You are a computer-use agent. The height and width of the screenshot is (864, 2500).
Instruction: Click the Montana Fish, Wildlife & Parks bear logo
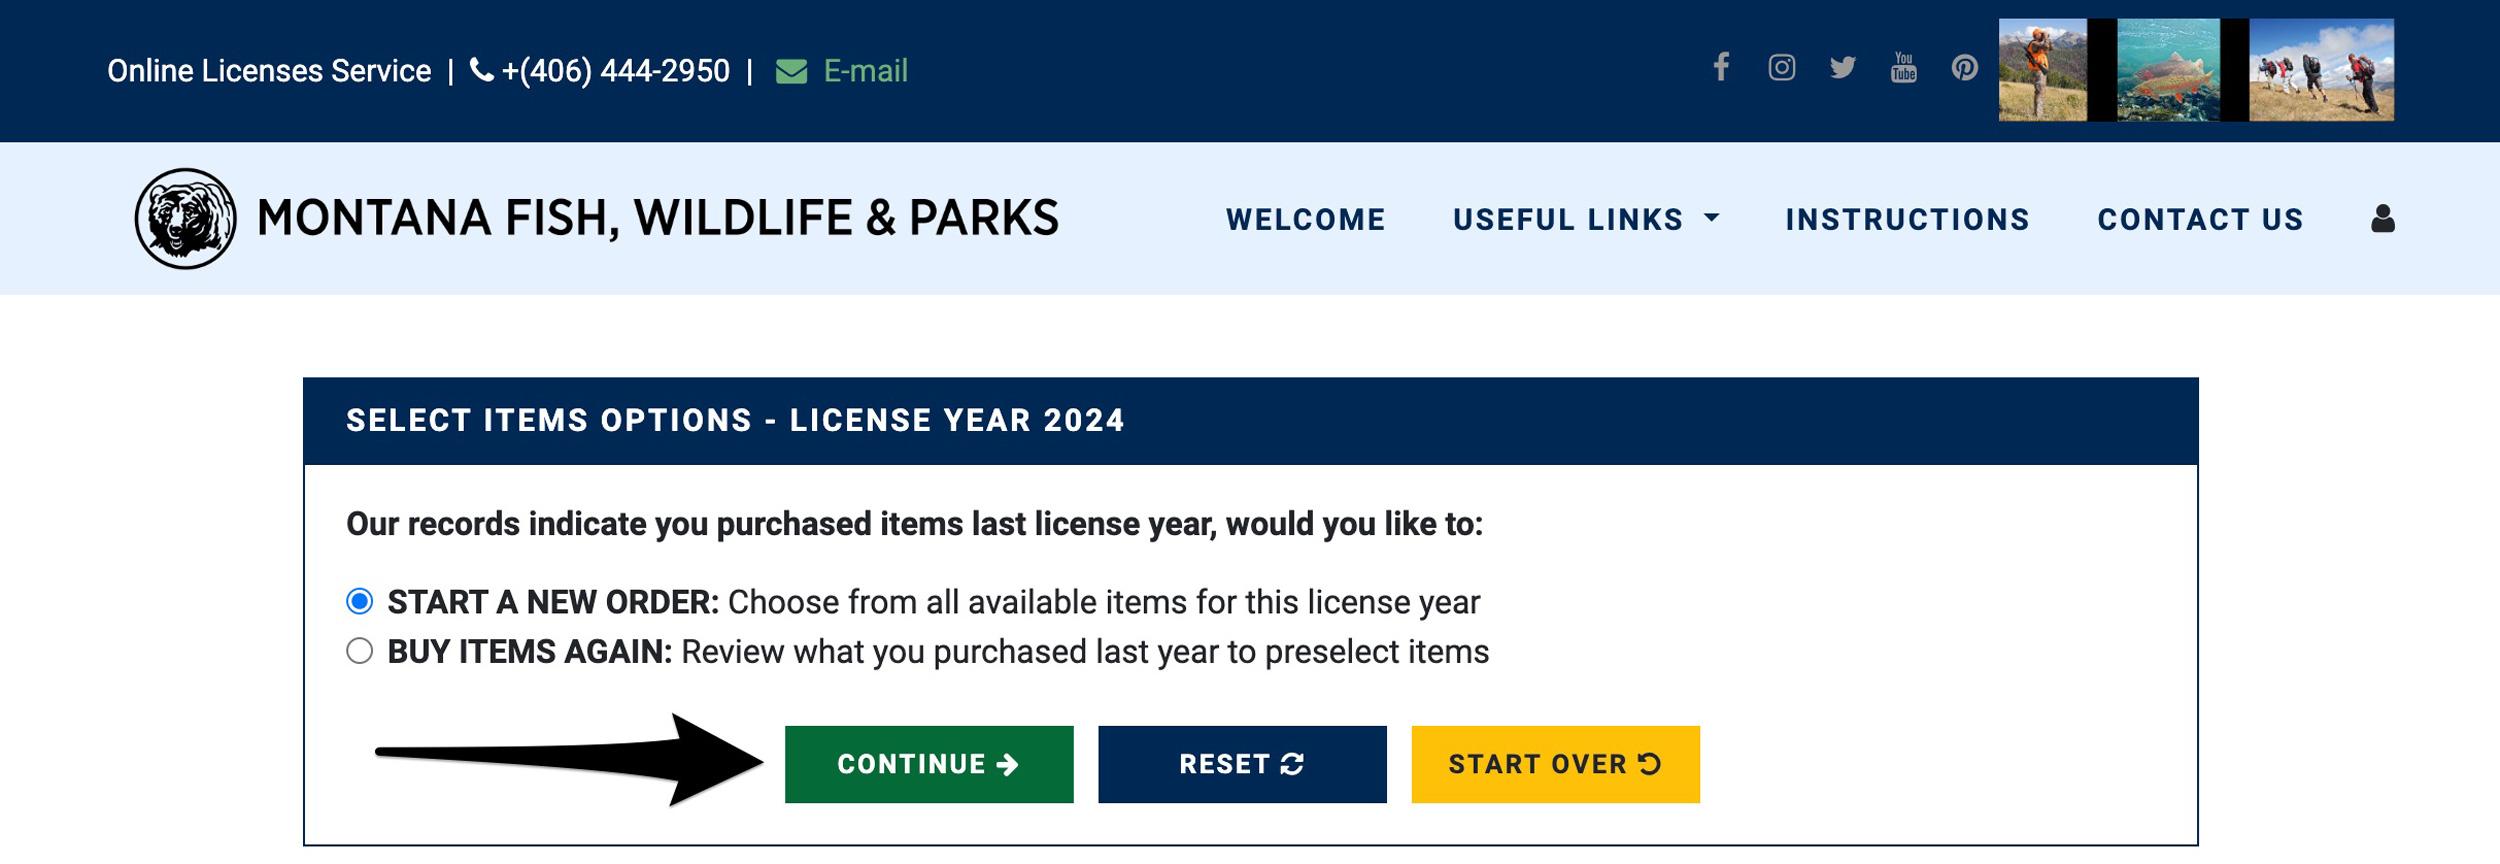184,219
